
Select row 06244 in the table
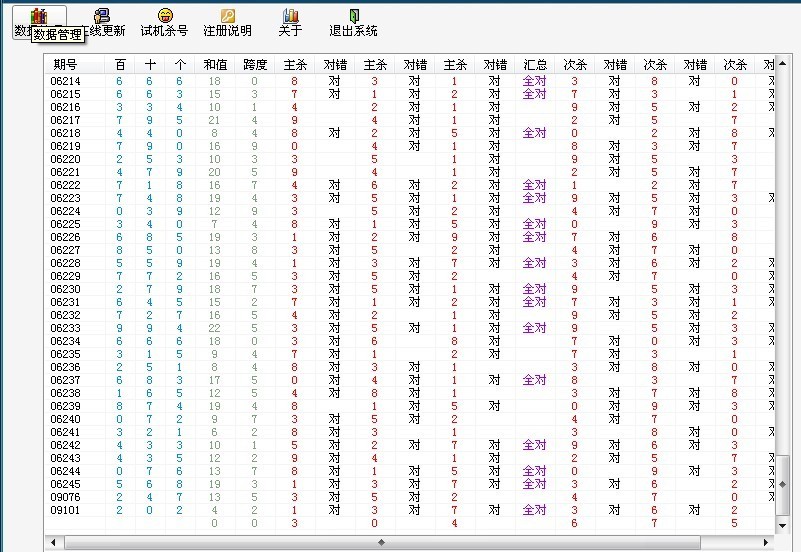pyautogui.click(x=410, y=471)
